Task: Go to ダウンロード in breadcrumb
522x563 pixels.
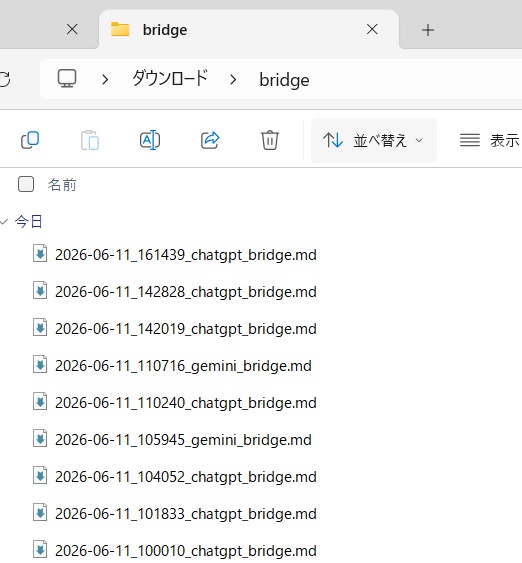Action: (170, 79)
